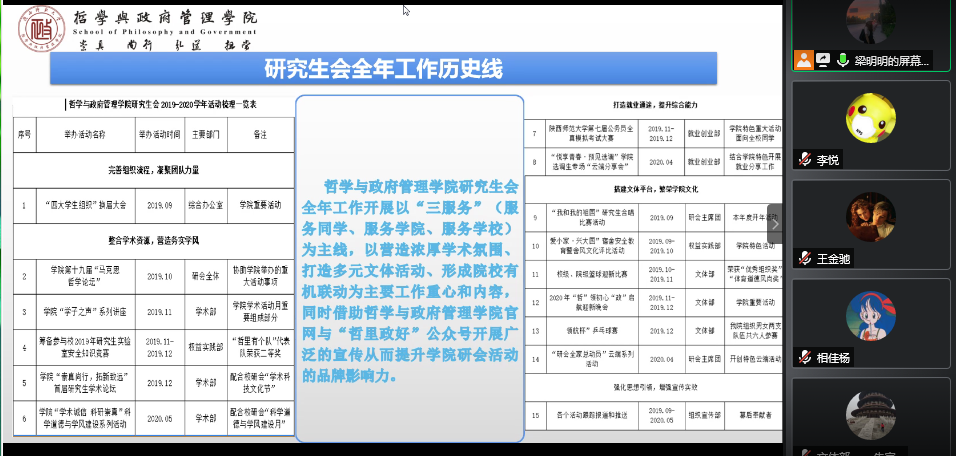Viewport: 956px width, 456px height.
Task: Select the Temple of Heaven avatar tile
Action: click(871, 415)
